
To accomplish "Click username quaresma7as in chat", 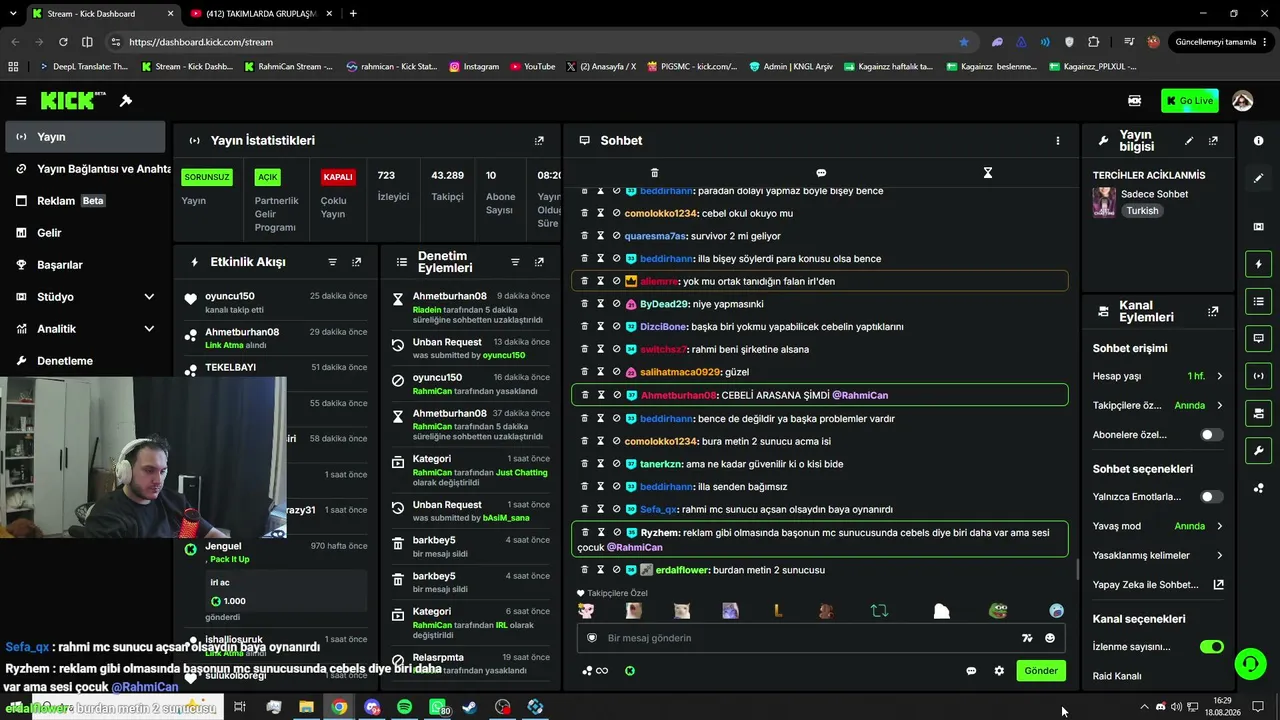I will tap(655, 236).
